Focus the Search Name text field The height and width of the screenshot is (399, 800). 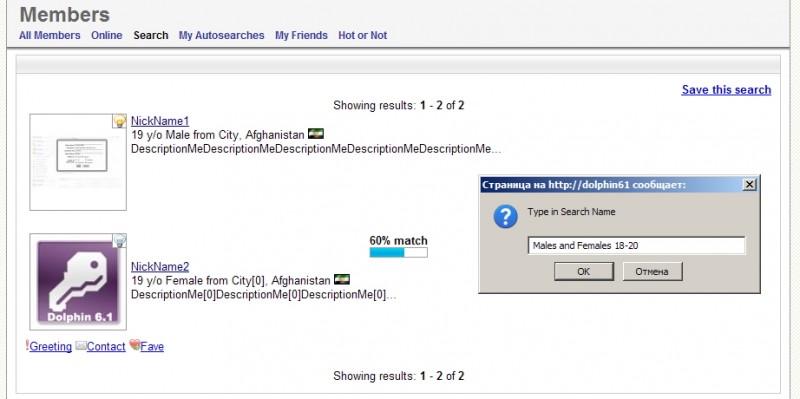(636, 245)
